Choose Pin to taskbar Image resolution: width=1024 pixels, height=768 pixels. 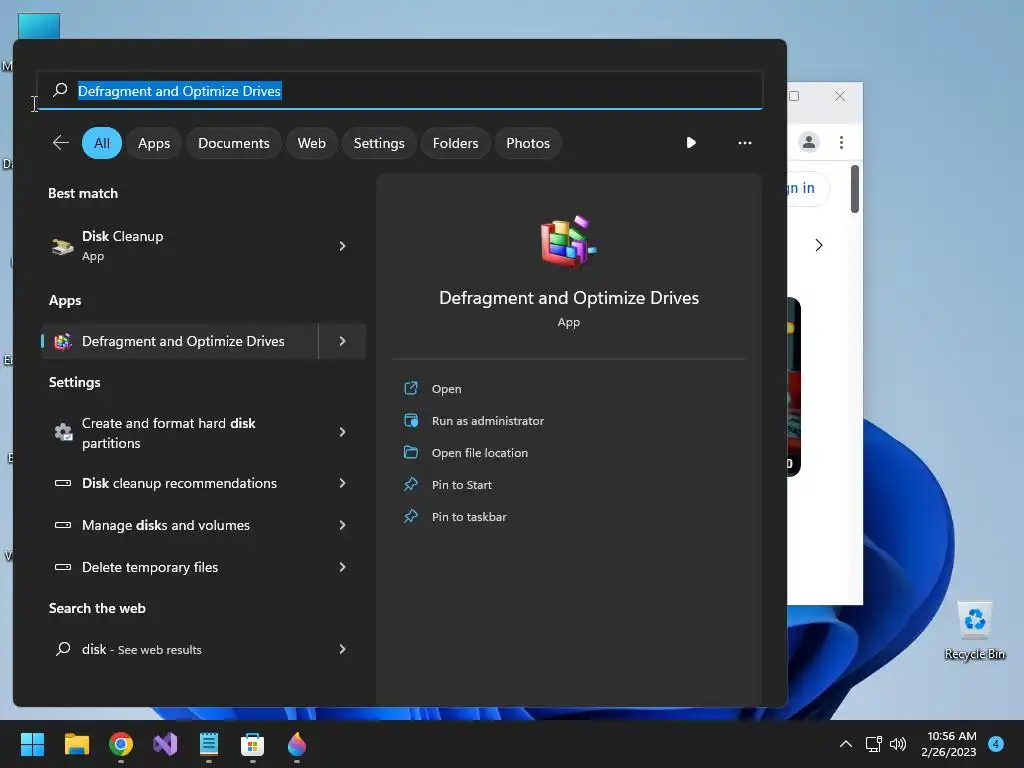[x=469, y=517]
